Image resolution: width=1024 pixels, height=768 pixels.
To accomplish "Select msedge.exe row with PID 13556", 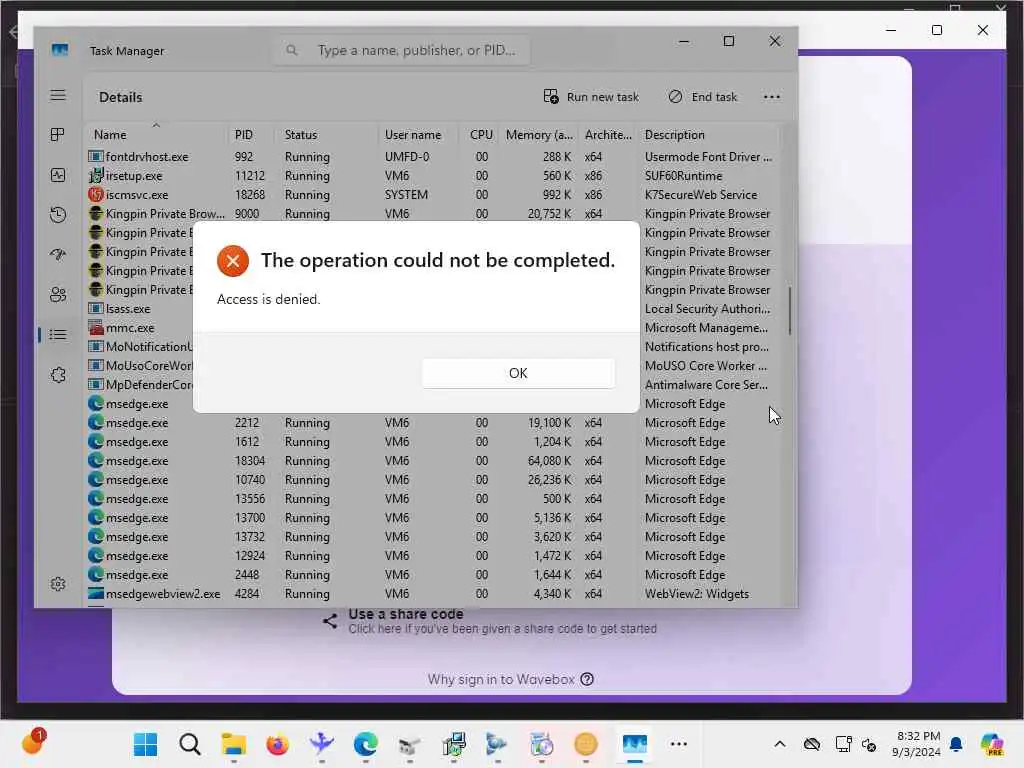I will coord(431,498).
